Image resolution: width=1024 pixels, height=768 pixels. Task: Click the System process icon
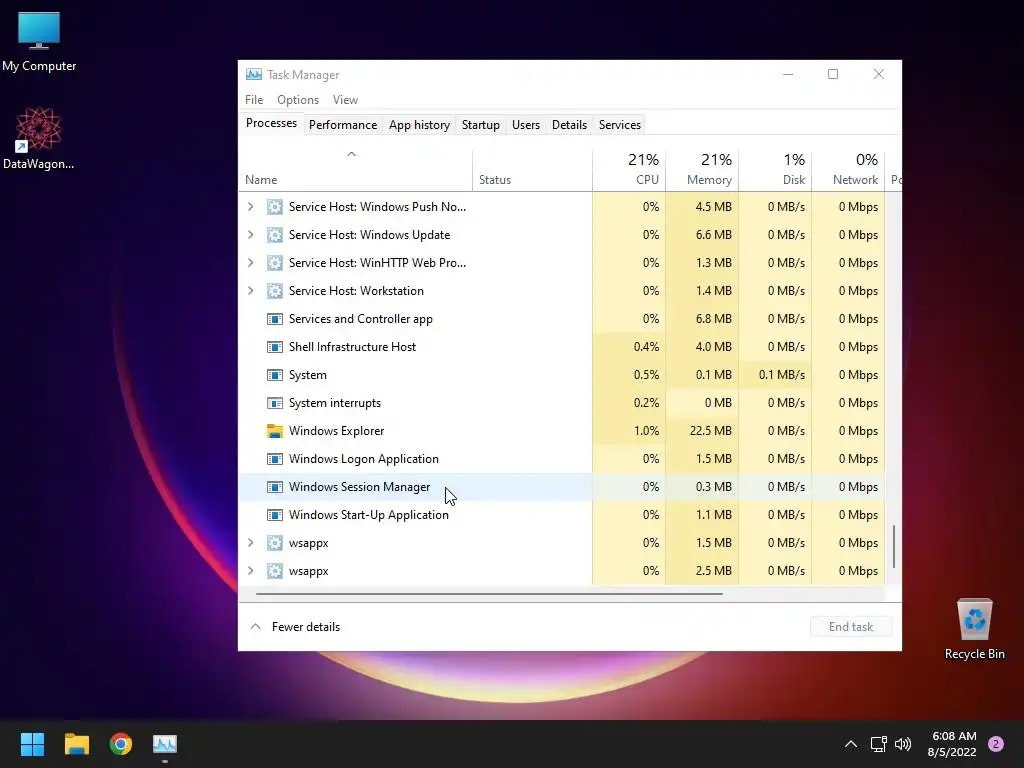(275, 375)
